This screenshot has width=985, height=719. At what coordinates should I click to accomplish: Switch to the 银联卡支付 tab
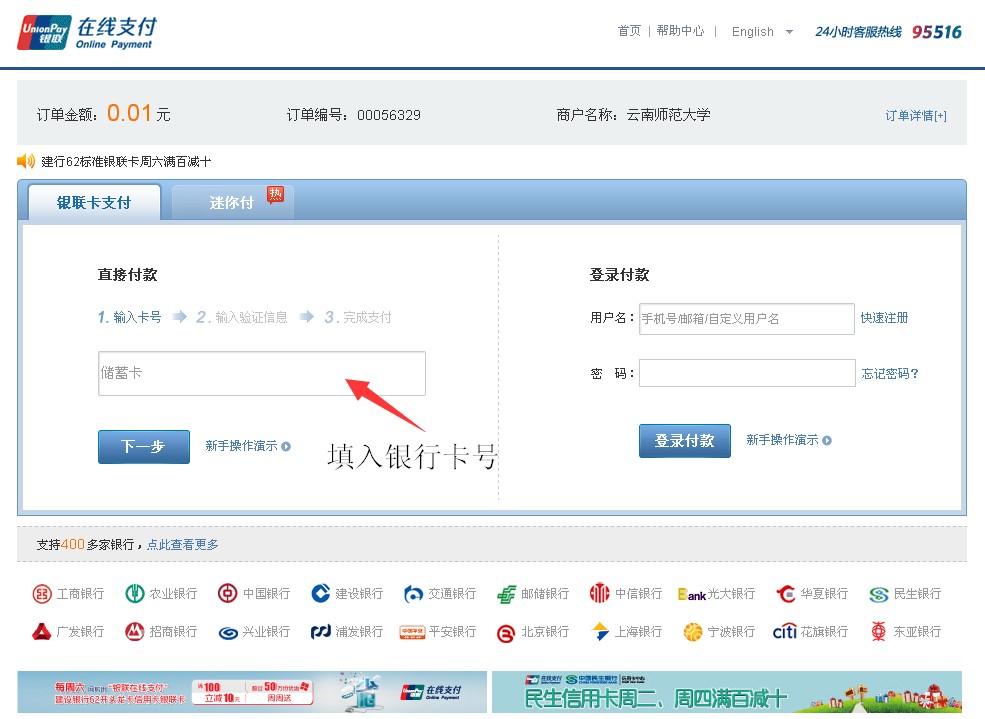pos(94,203)
